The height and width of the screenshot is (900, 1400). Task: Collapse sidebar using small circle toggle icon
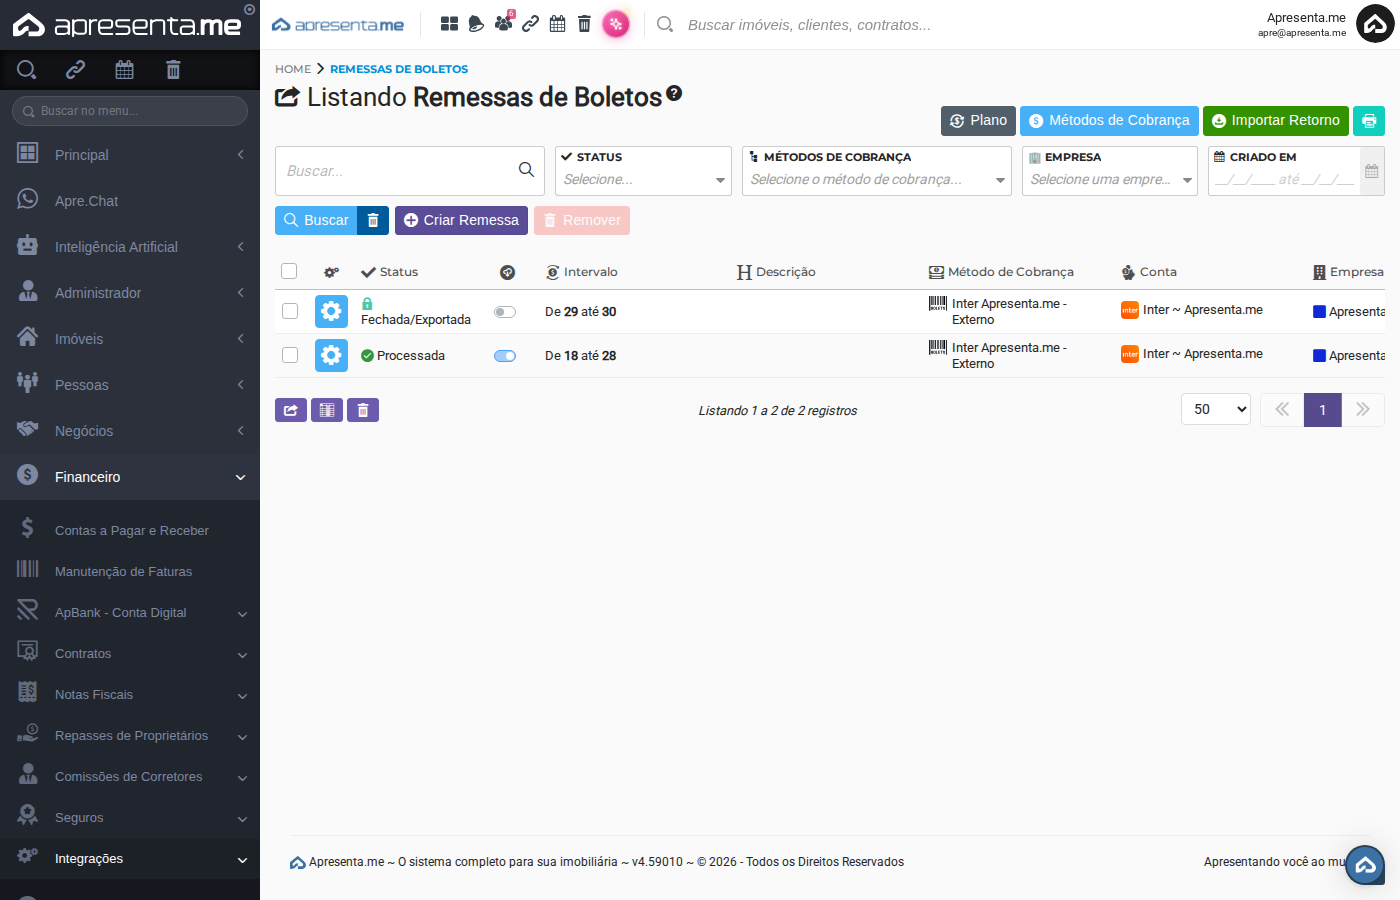[x=249, y=10]
